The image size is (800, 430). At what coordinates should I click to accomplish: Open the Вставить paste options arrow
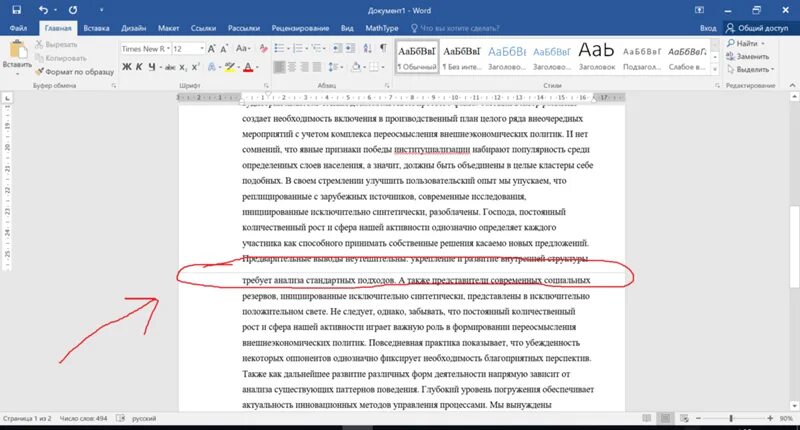point(17,72)
